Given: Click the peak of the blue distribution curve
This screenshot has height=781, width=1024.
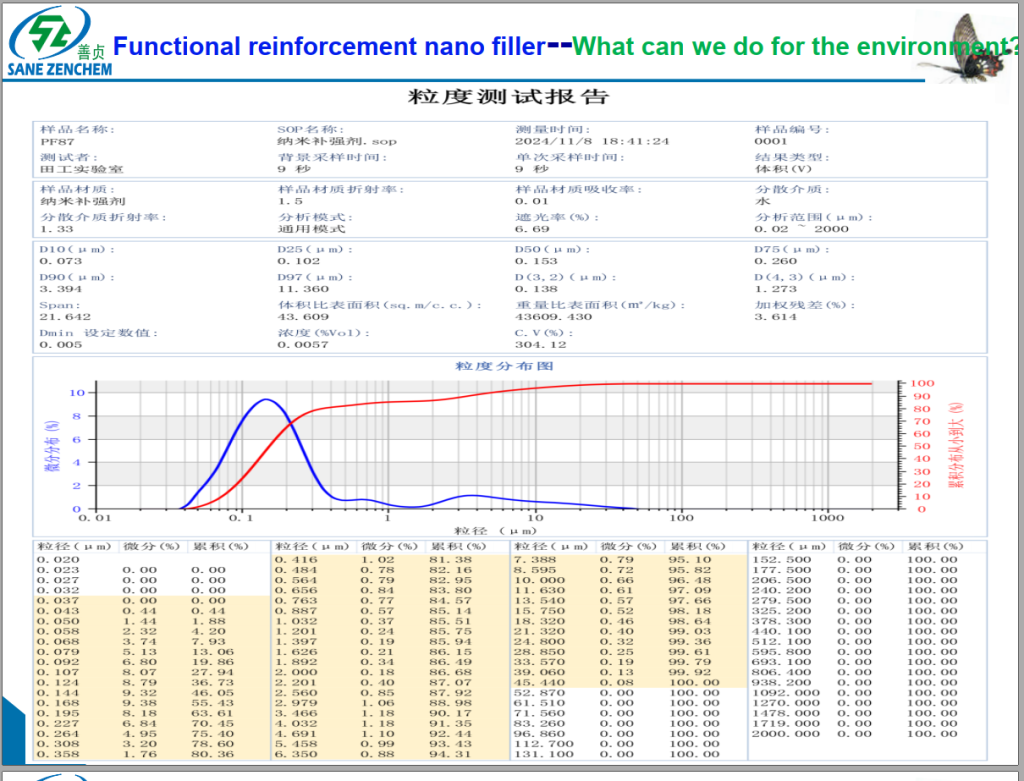Looking at the screenshot, I should click(265, 400).
